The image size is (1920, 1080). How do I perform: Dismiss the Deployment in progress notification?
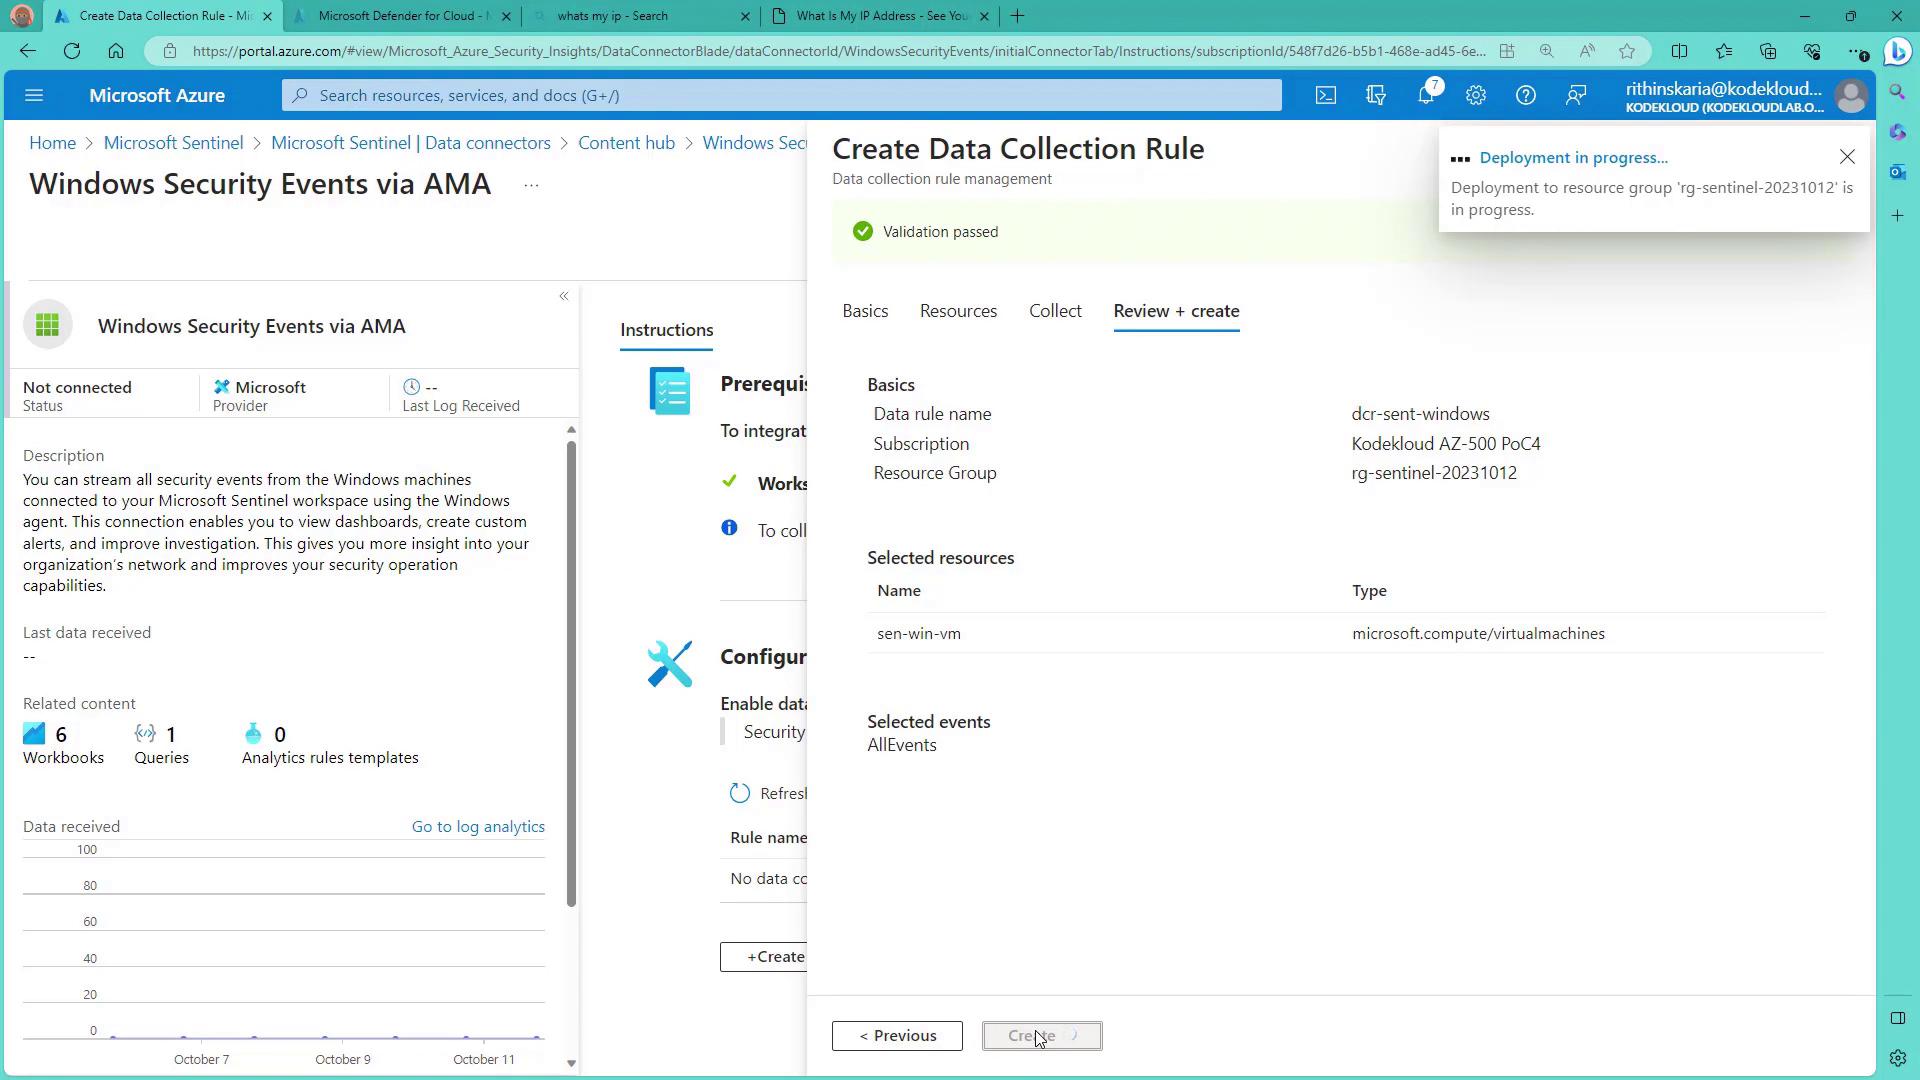(1847, 157)
